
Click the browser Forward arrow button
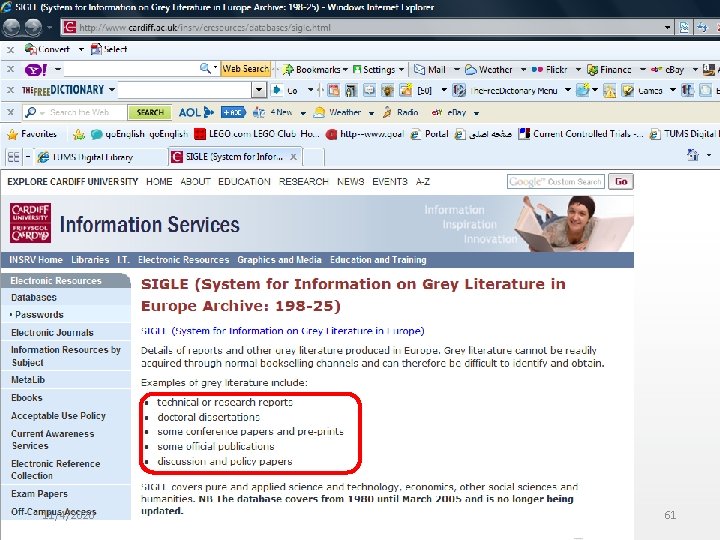(33, 28)
